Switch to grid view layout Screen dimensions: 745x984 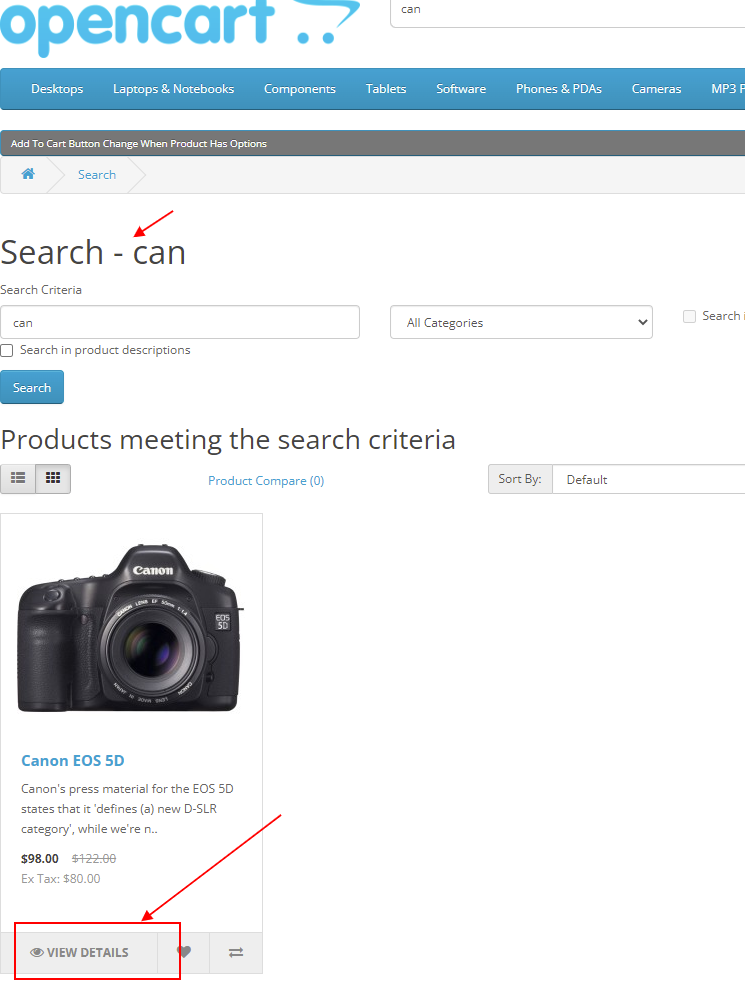(x=53, y=479)
